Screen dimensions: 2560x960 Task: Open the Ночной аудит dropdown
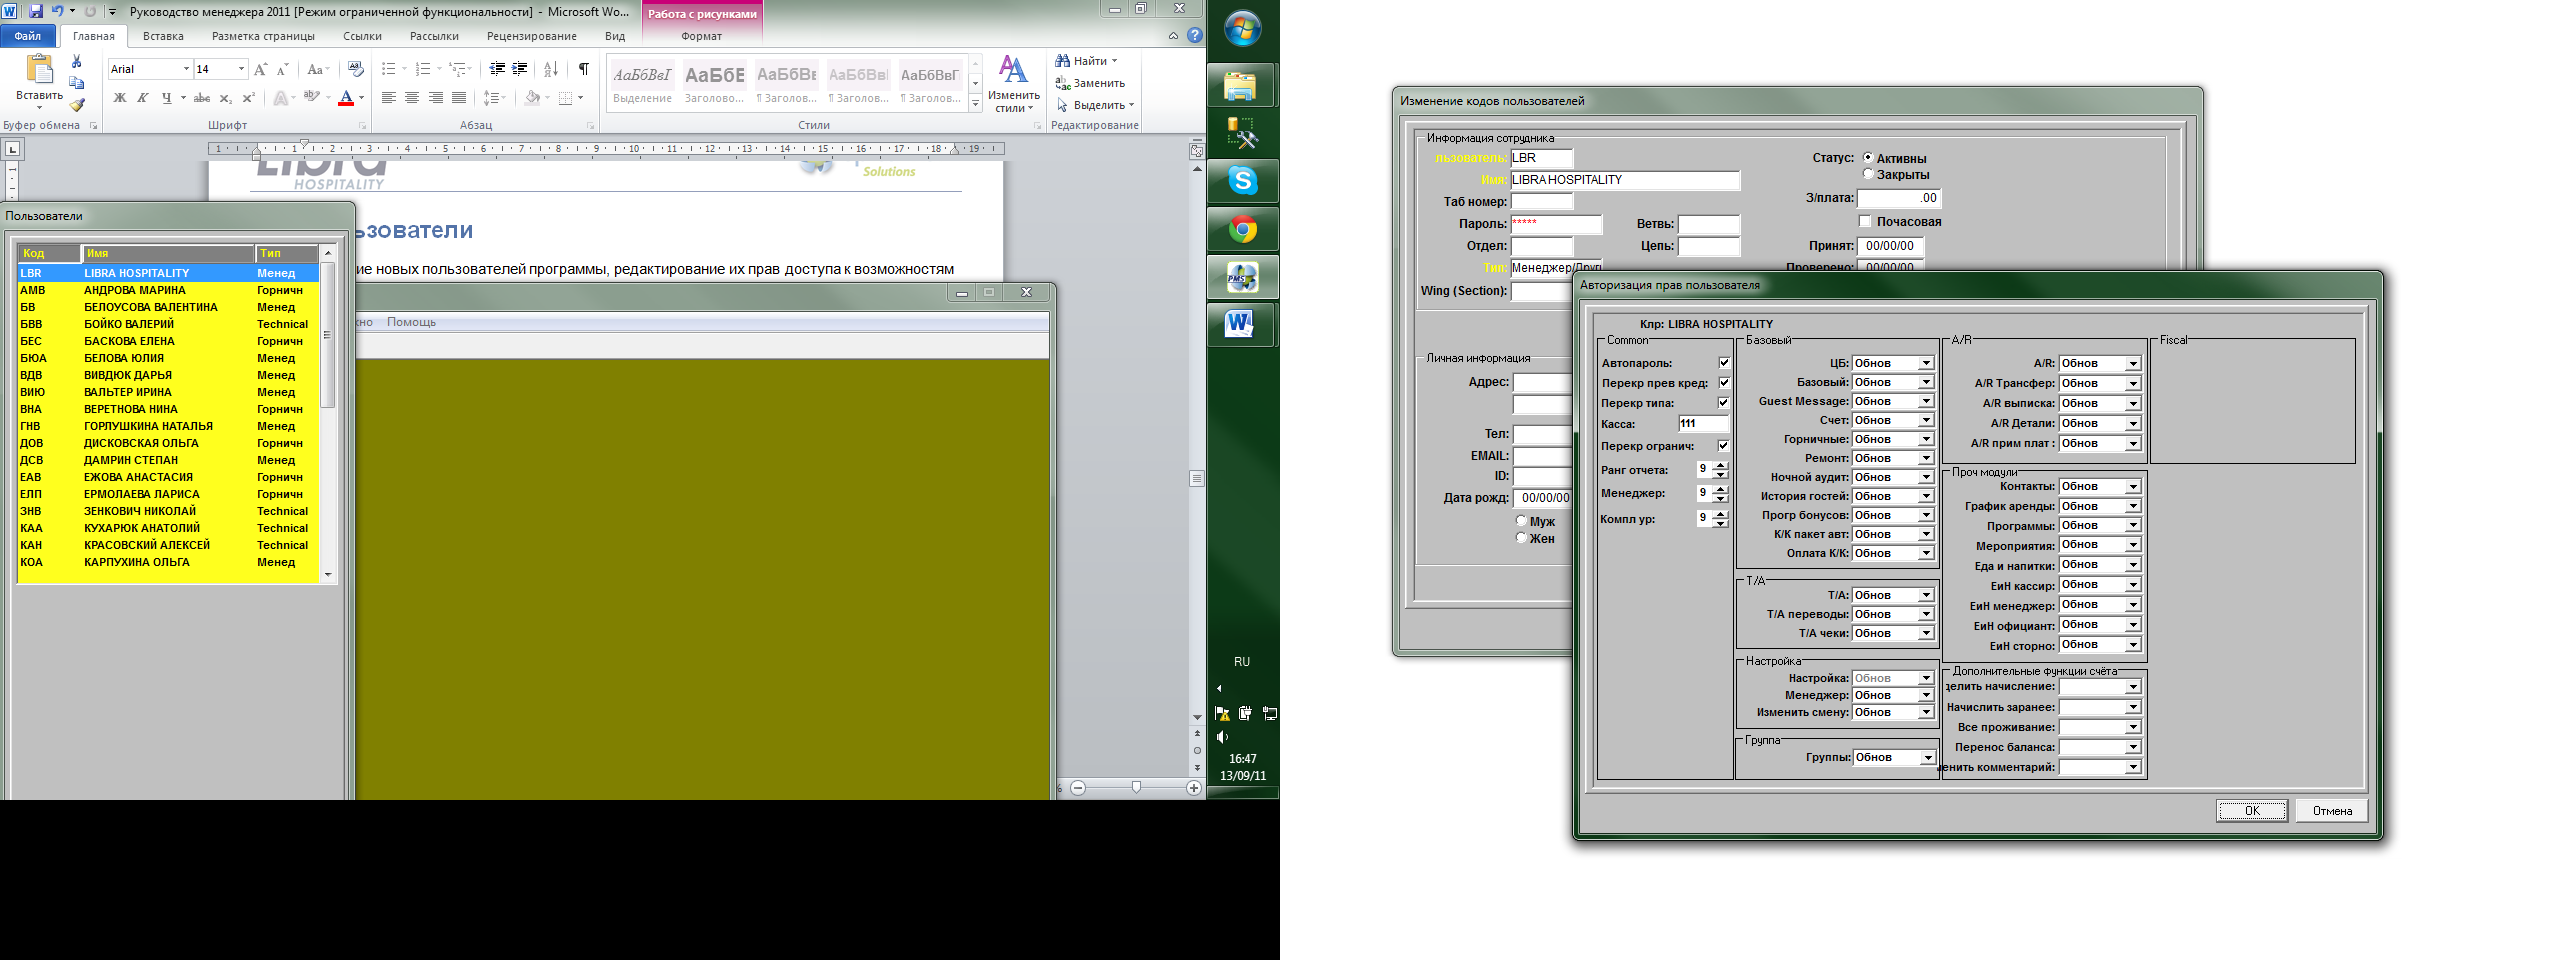[x=1926, y=477]
